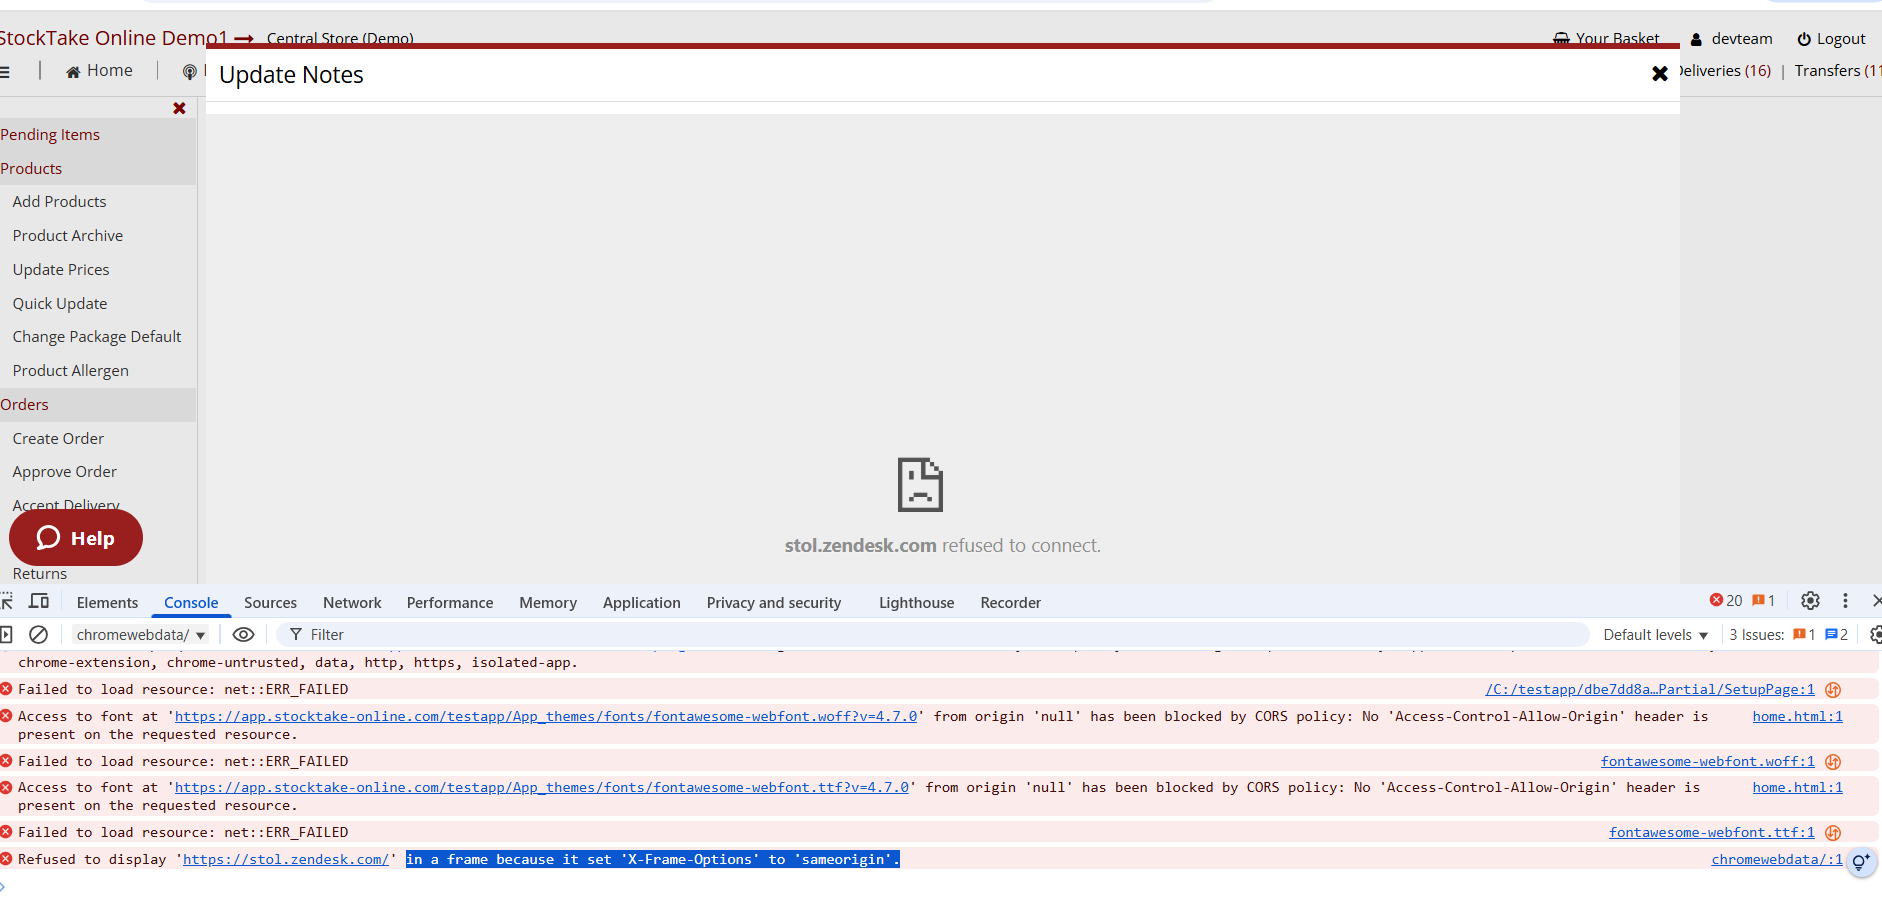
Task: Open the home.html:1 error source link
Action: (x=1797, y=716)
